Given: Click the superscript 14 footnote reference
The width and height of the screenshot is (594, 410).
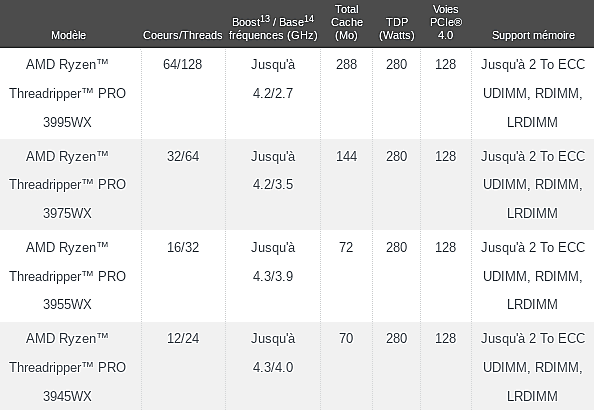Looking at the screenshot, I should tap(309, 19).
